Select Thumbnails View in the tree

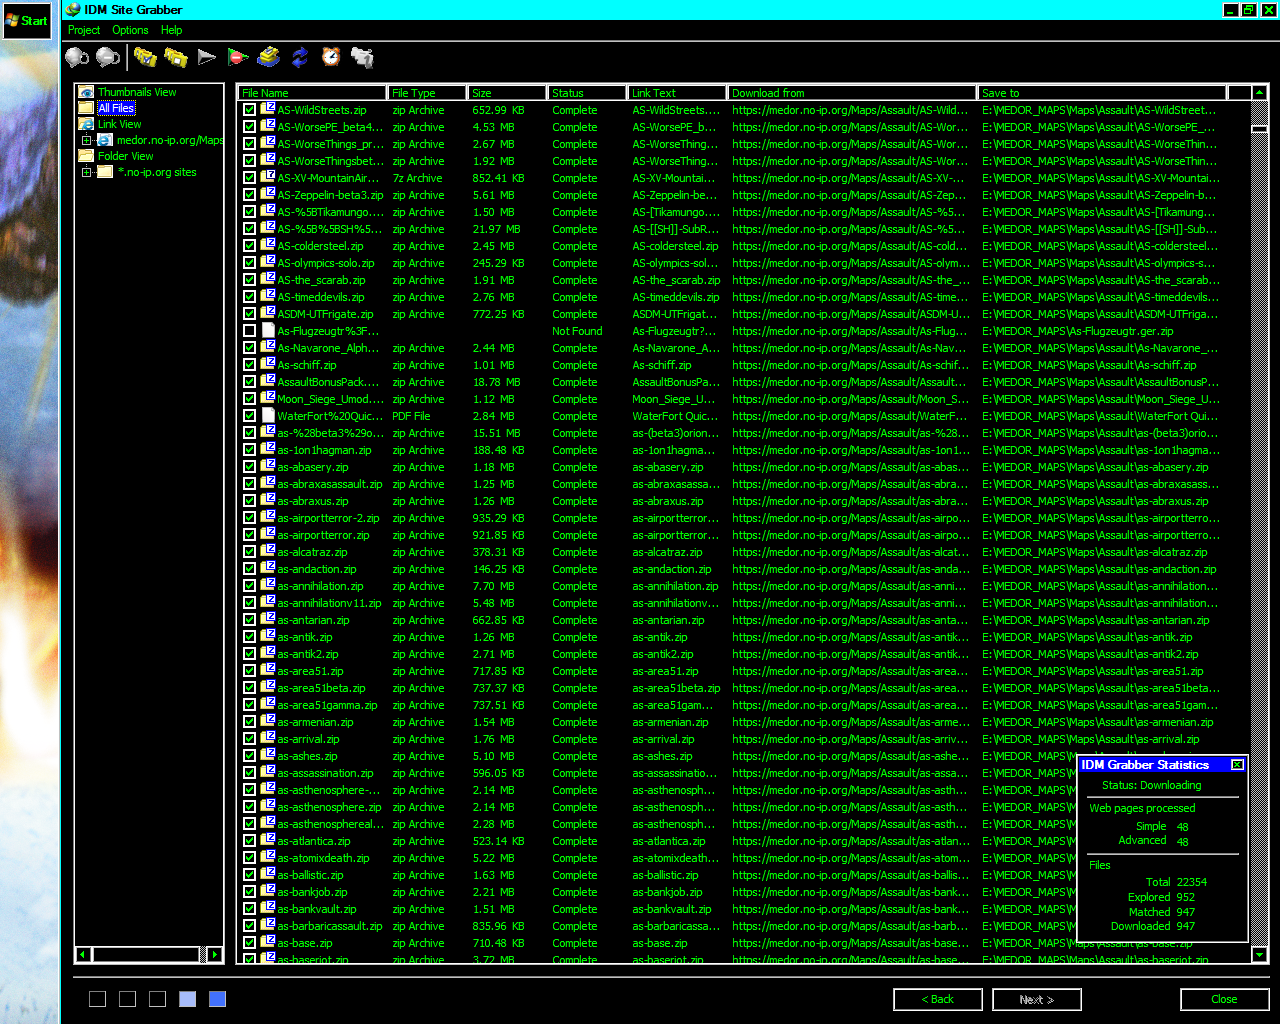click(x=136, y=92)
